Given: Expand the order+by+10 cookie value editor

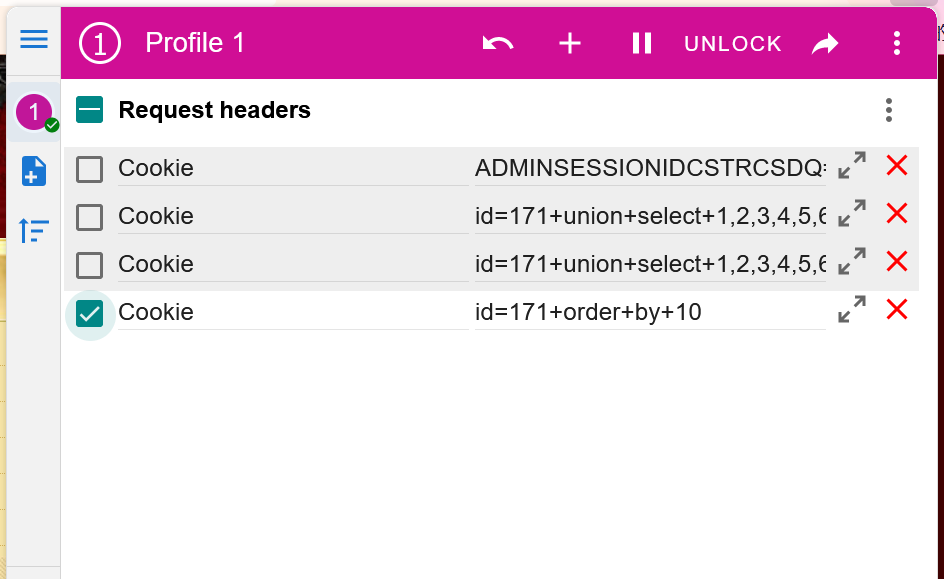Looking at the screenshot, I should pyautogui.click(x=852, y=311).
